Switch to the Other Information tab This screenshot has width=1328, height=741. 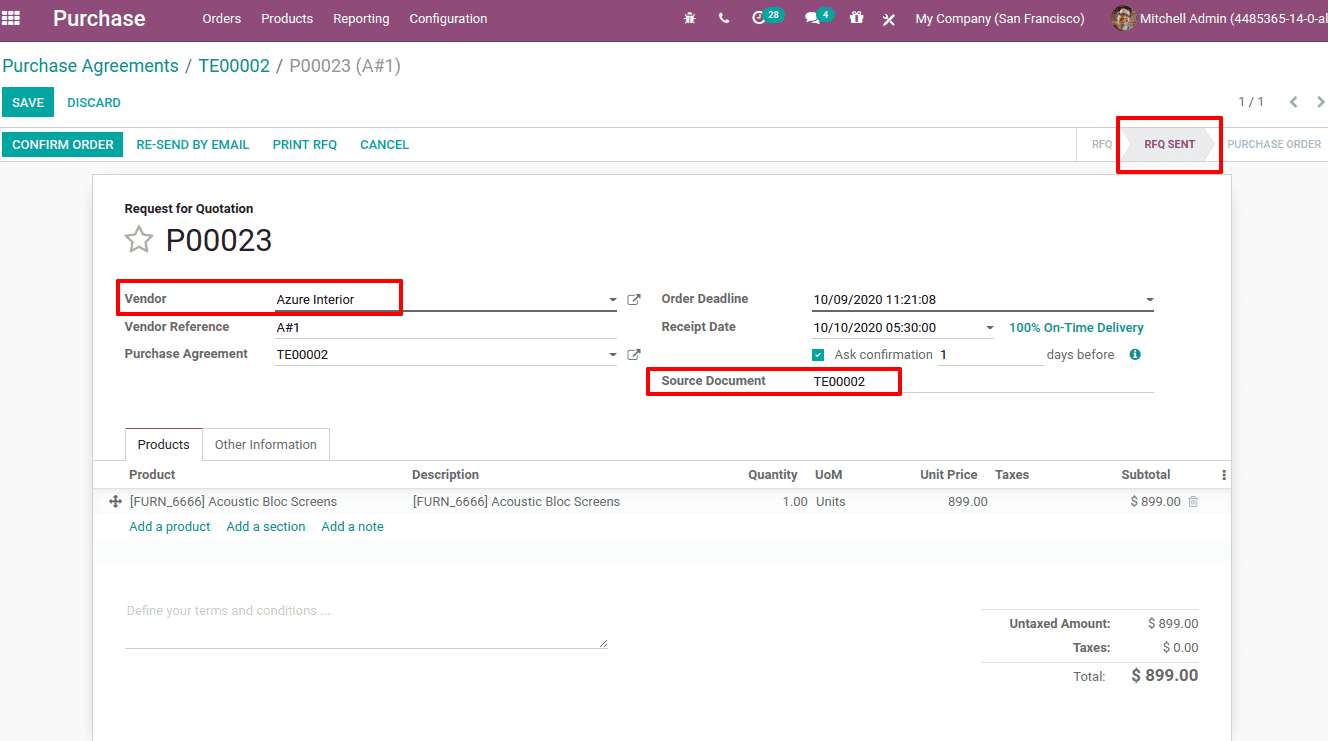pos(266,444)
